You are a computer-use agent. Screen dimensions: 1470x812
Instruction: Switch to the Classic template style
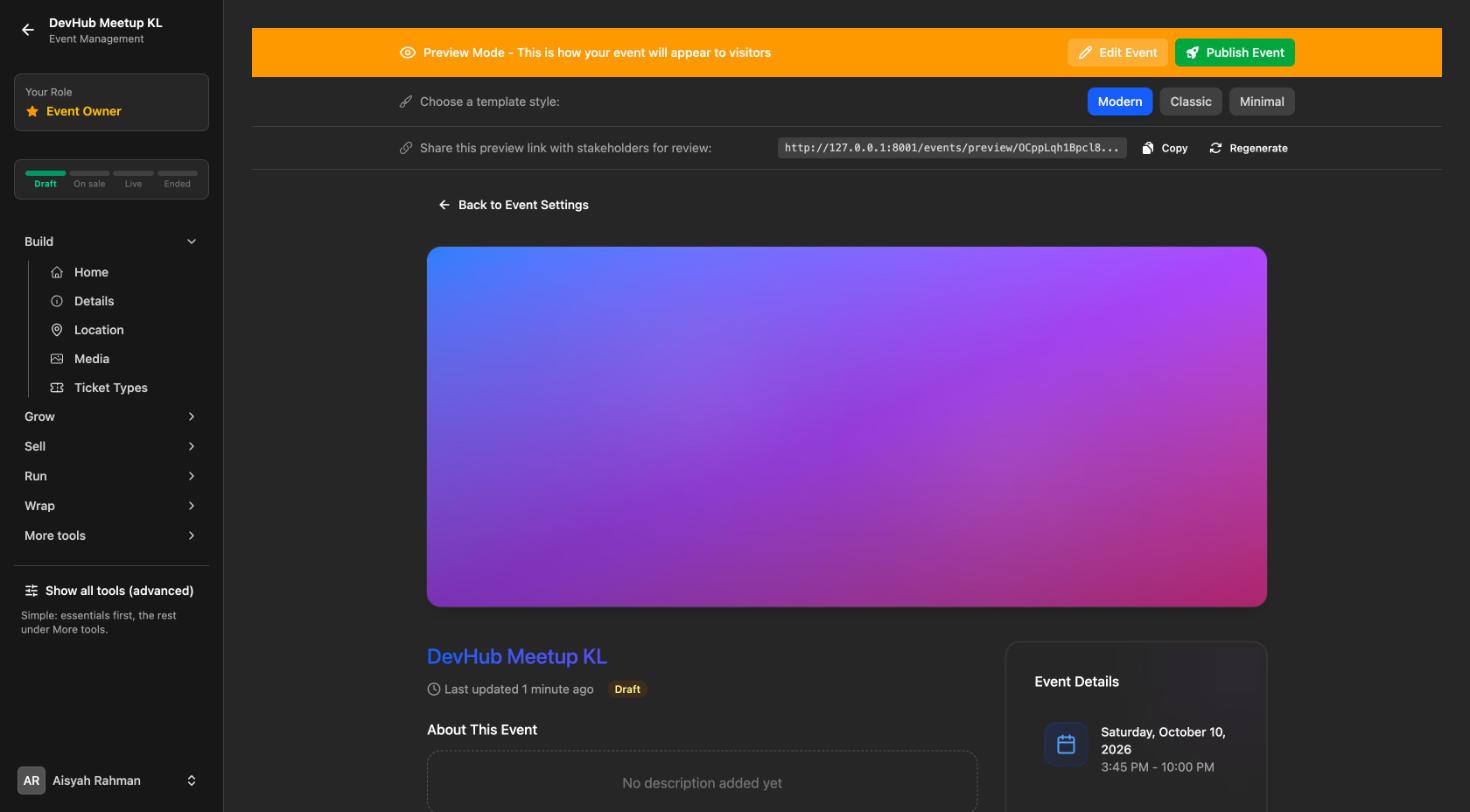point(1191,102)
